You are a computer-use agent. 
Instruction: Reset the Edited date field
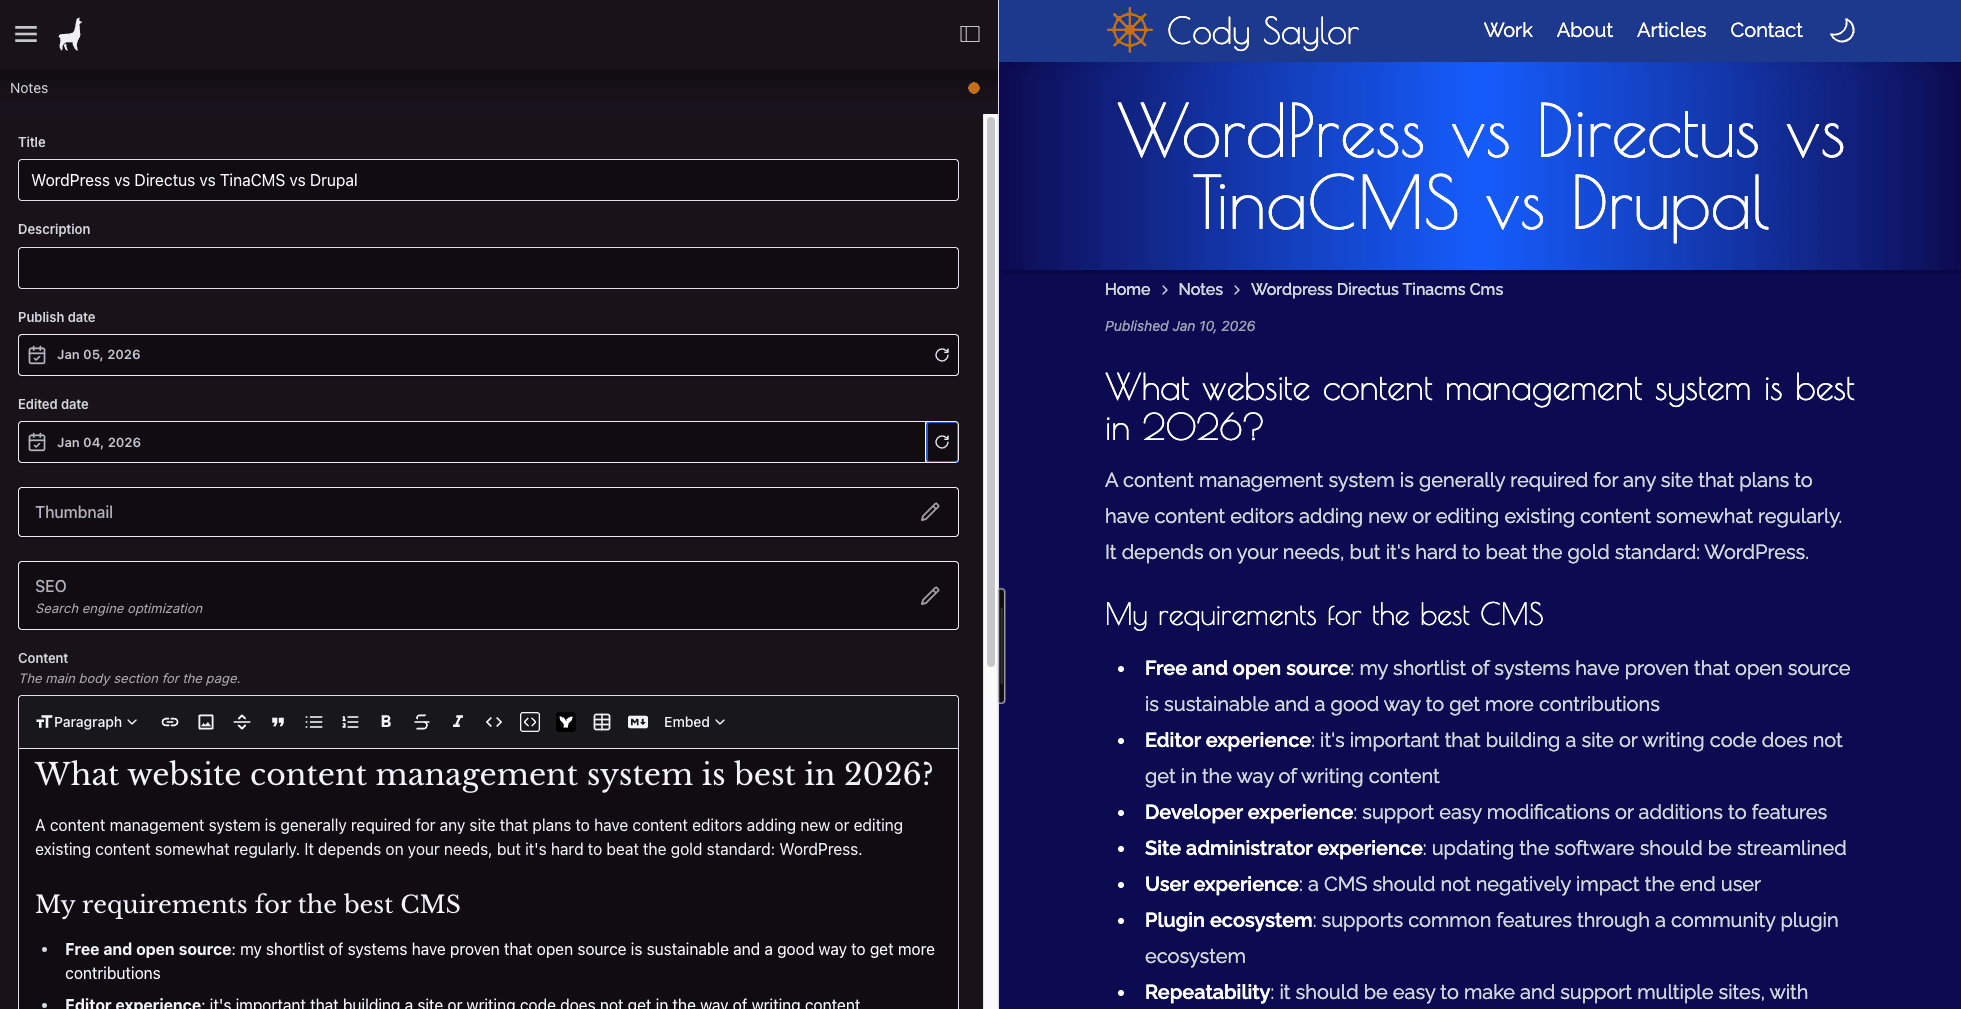point(942,442)
